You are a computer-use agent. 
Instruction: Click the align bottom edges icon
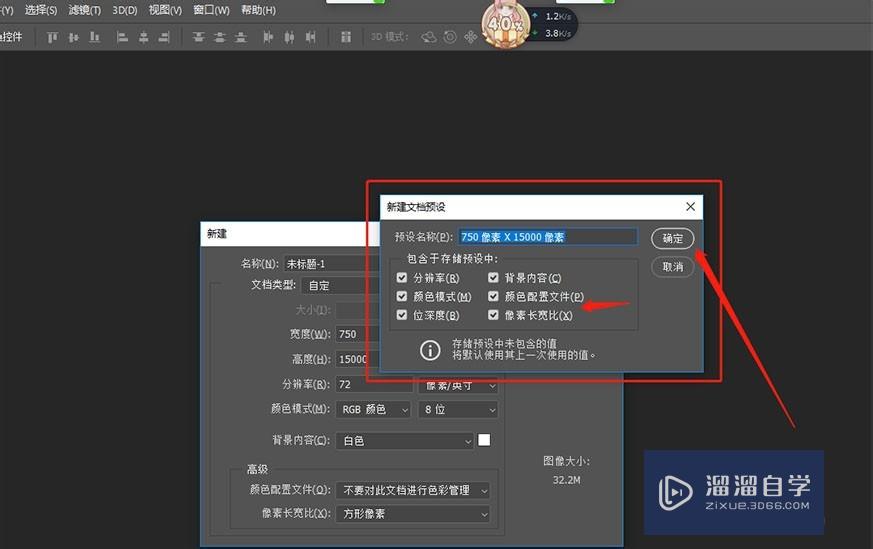(x=95, y=37)
